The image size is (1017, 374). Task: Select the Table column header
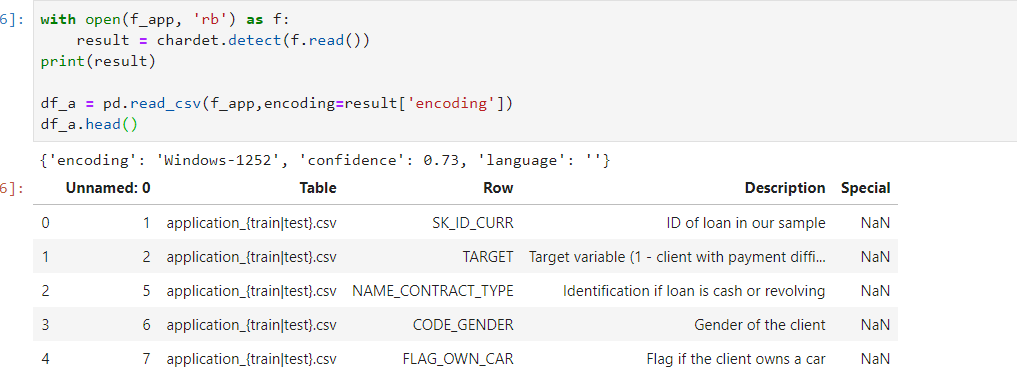pyautogui.click(x=318, y=188)
